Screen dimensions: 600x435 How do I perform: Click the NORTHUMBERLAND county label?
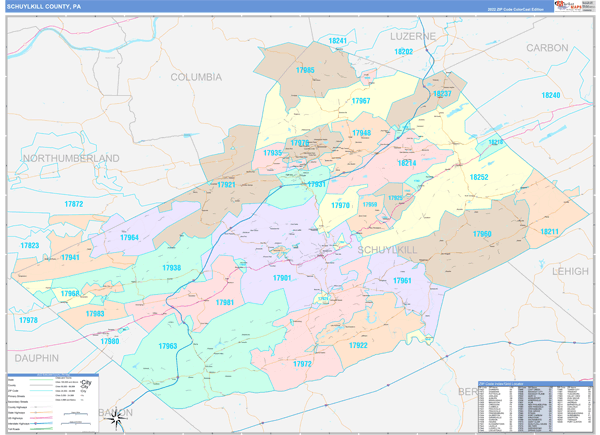[61, 158]
